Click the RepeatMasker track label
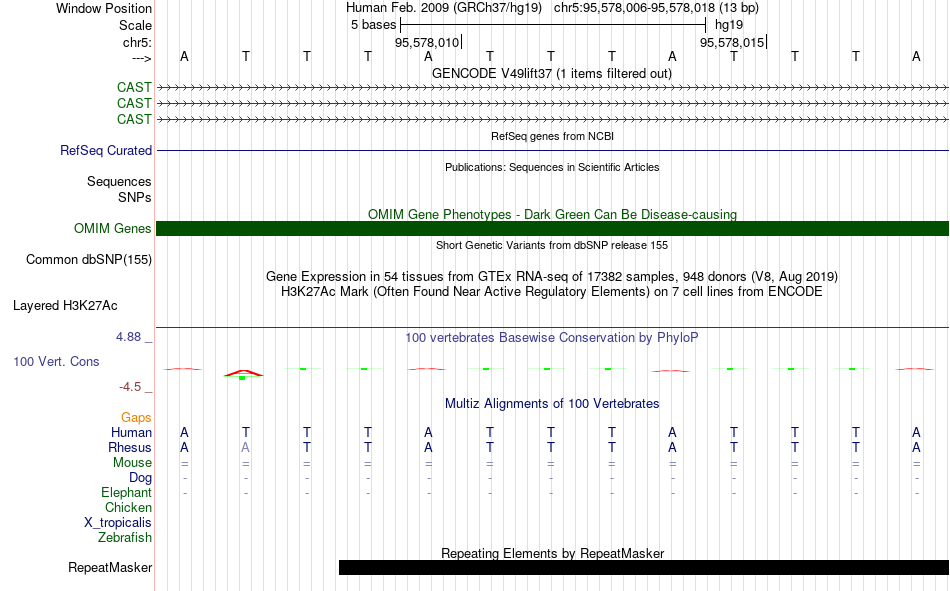The width and height of the screenshot is (950, 591). click(x=110, y=568)
